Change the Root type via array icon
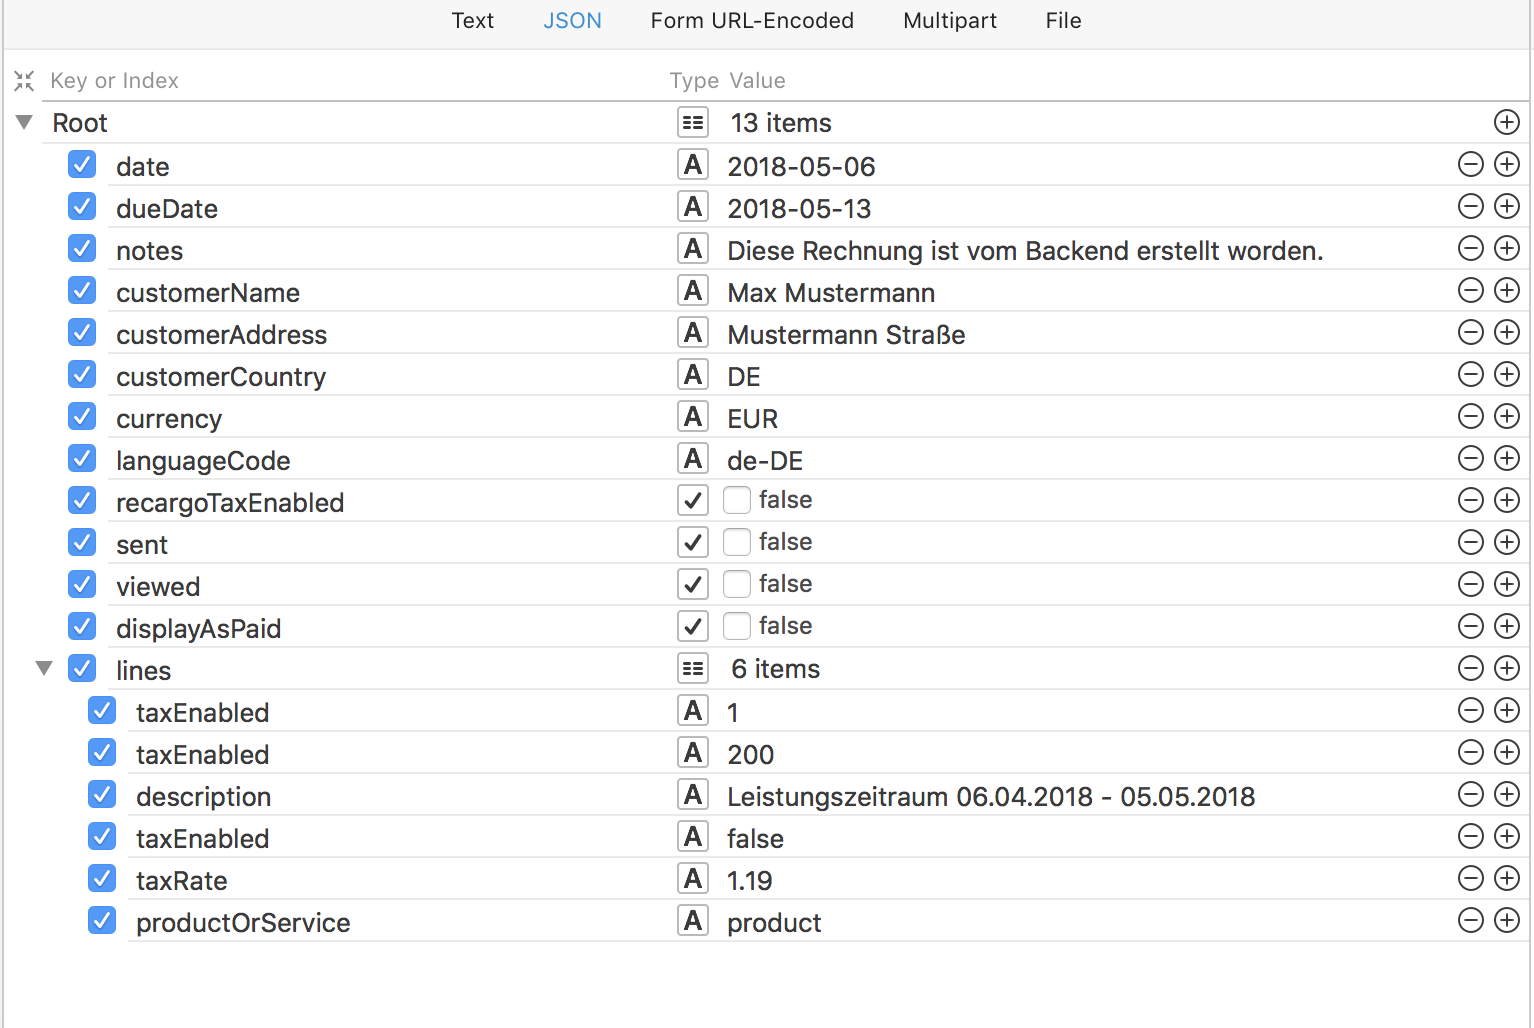Image resolution: width=1534 pixels, height=1028 pixels. [x=693, y=122]
